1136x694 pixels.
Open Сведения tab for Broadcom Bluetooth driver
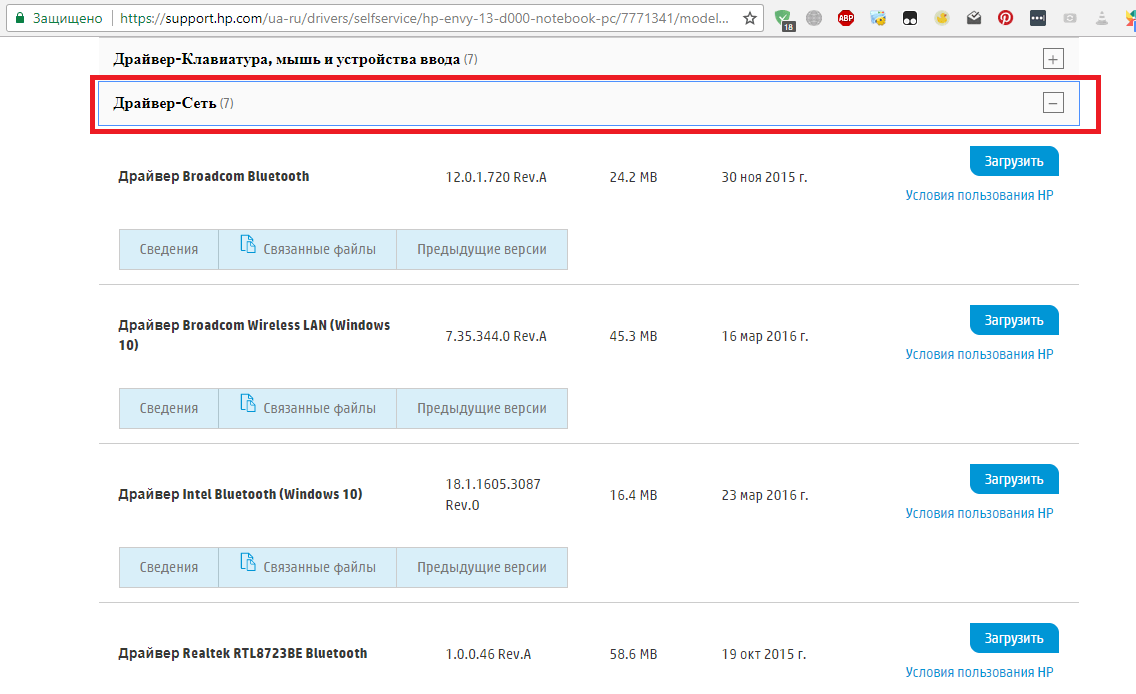click(x=168, y=249)
